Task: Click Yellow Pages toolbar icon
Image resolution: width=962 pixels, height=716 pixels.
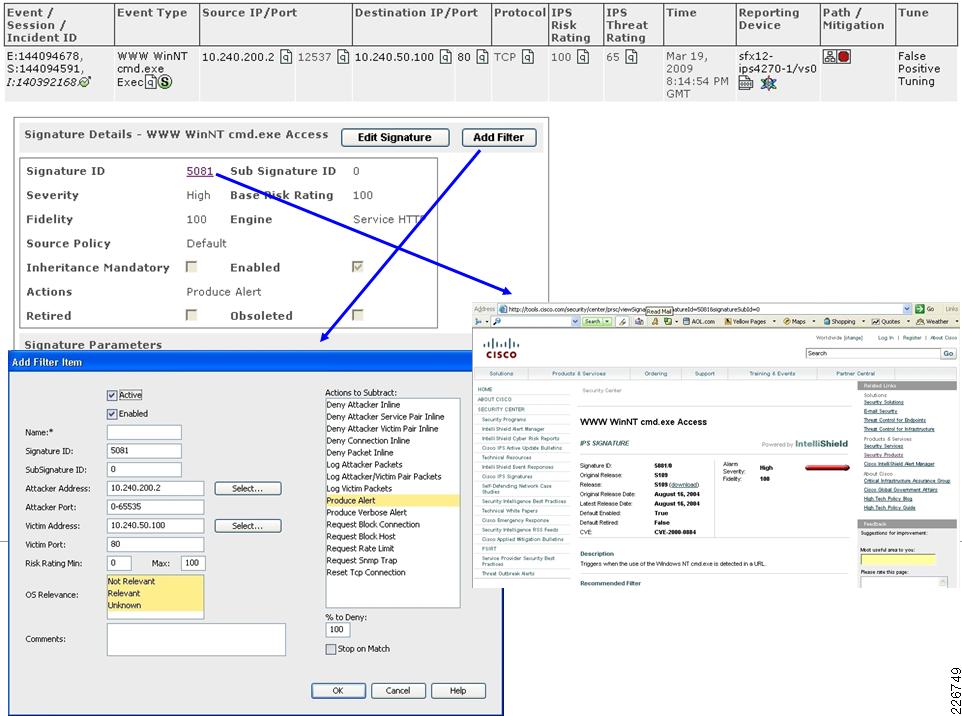Action: tap(728, 321)
